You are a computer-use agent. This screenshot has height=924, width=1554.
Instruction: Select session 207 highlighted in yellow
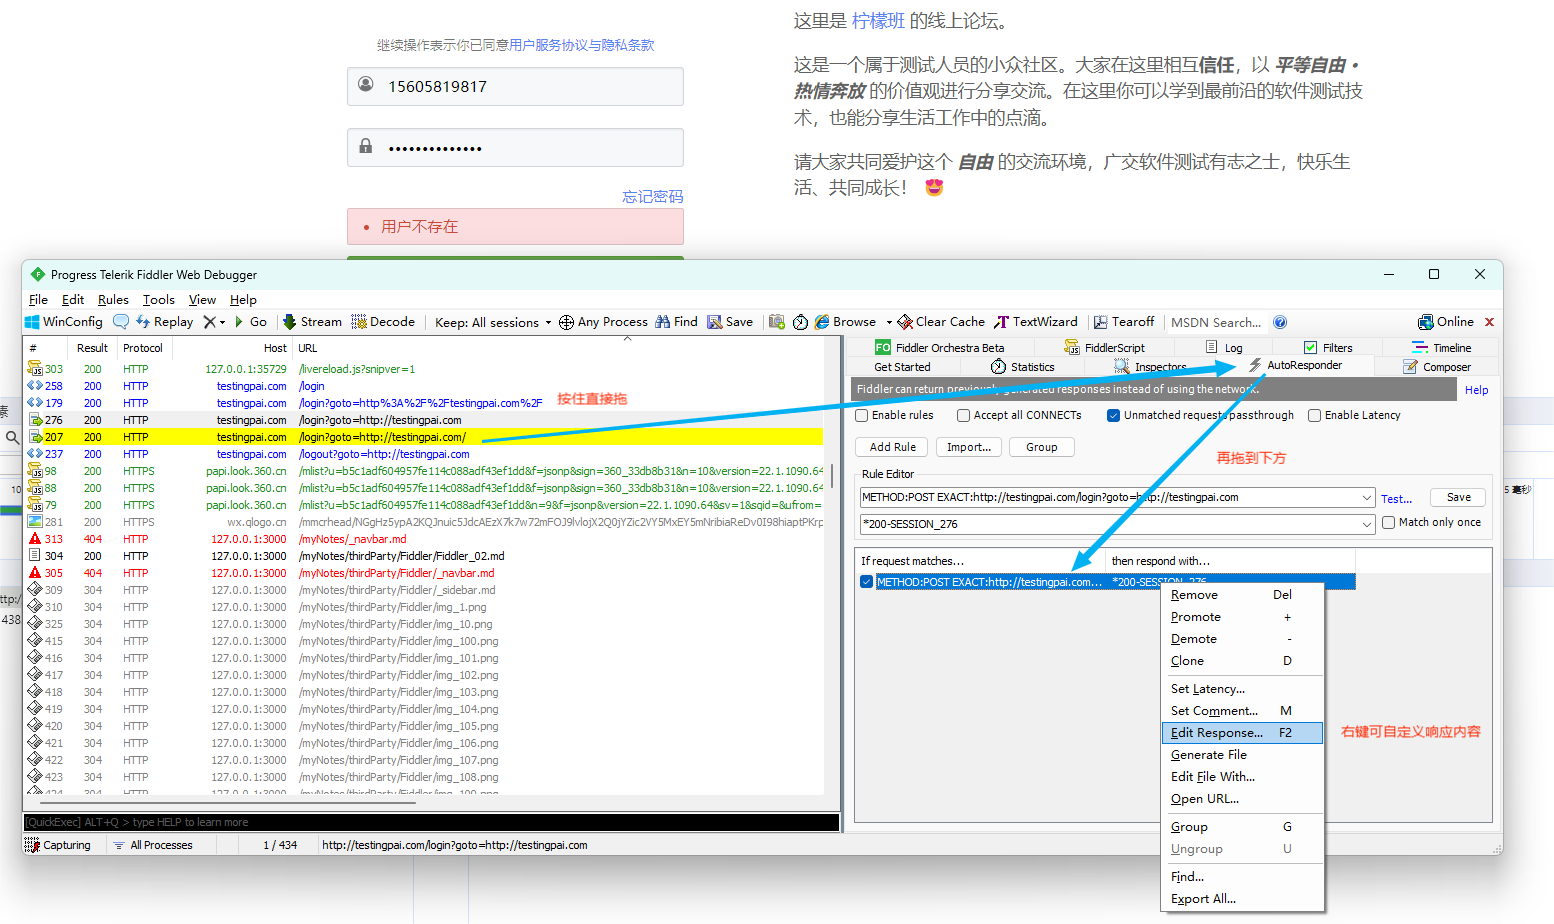[x=424, y=437]
